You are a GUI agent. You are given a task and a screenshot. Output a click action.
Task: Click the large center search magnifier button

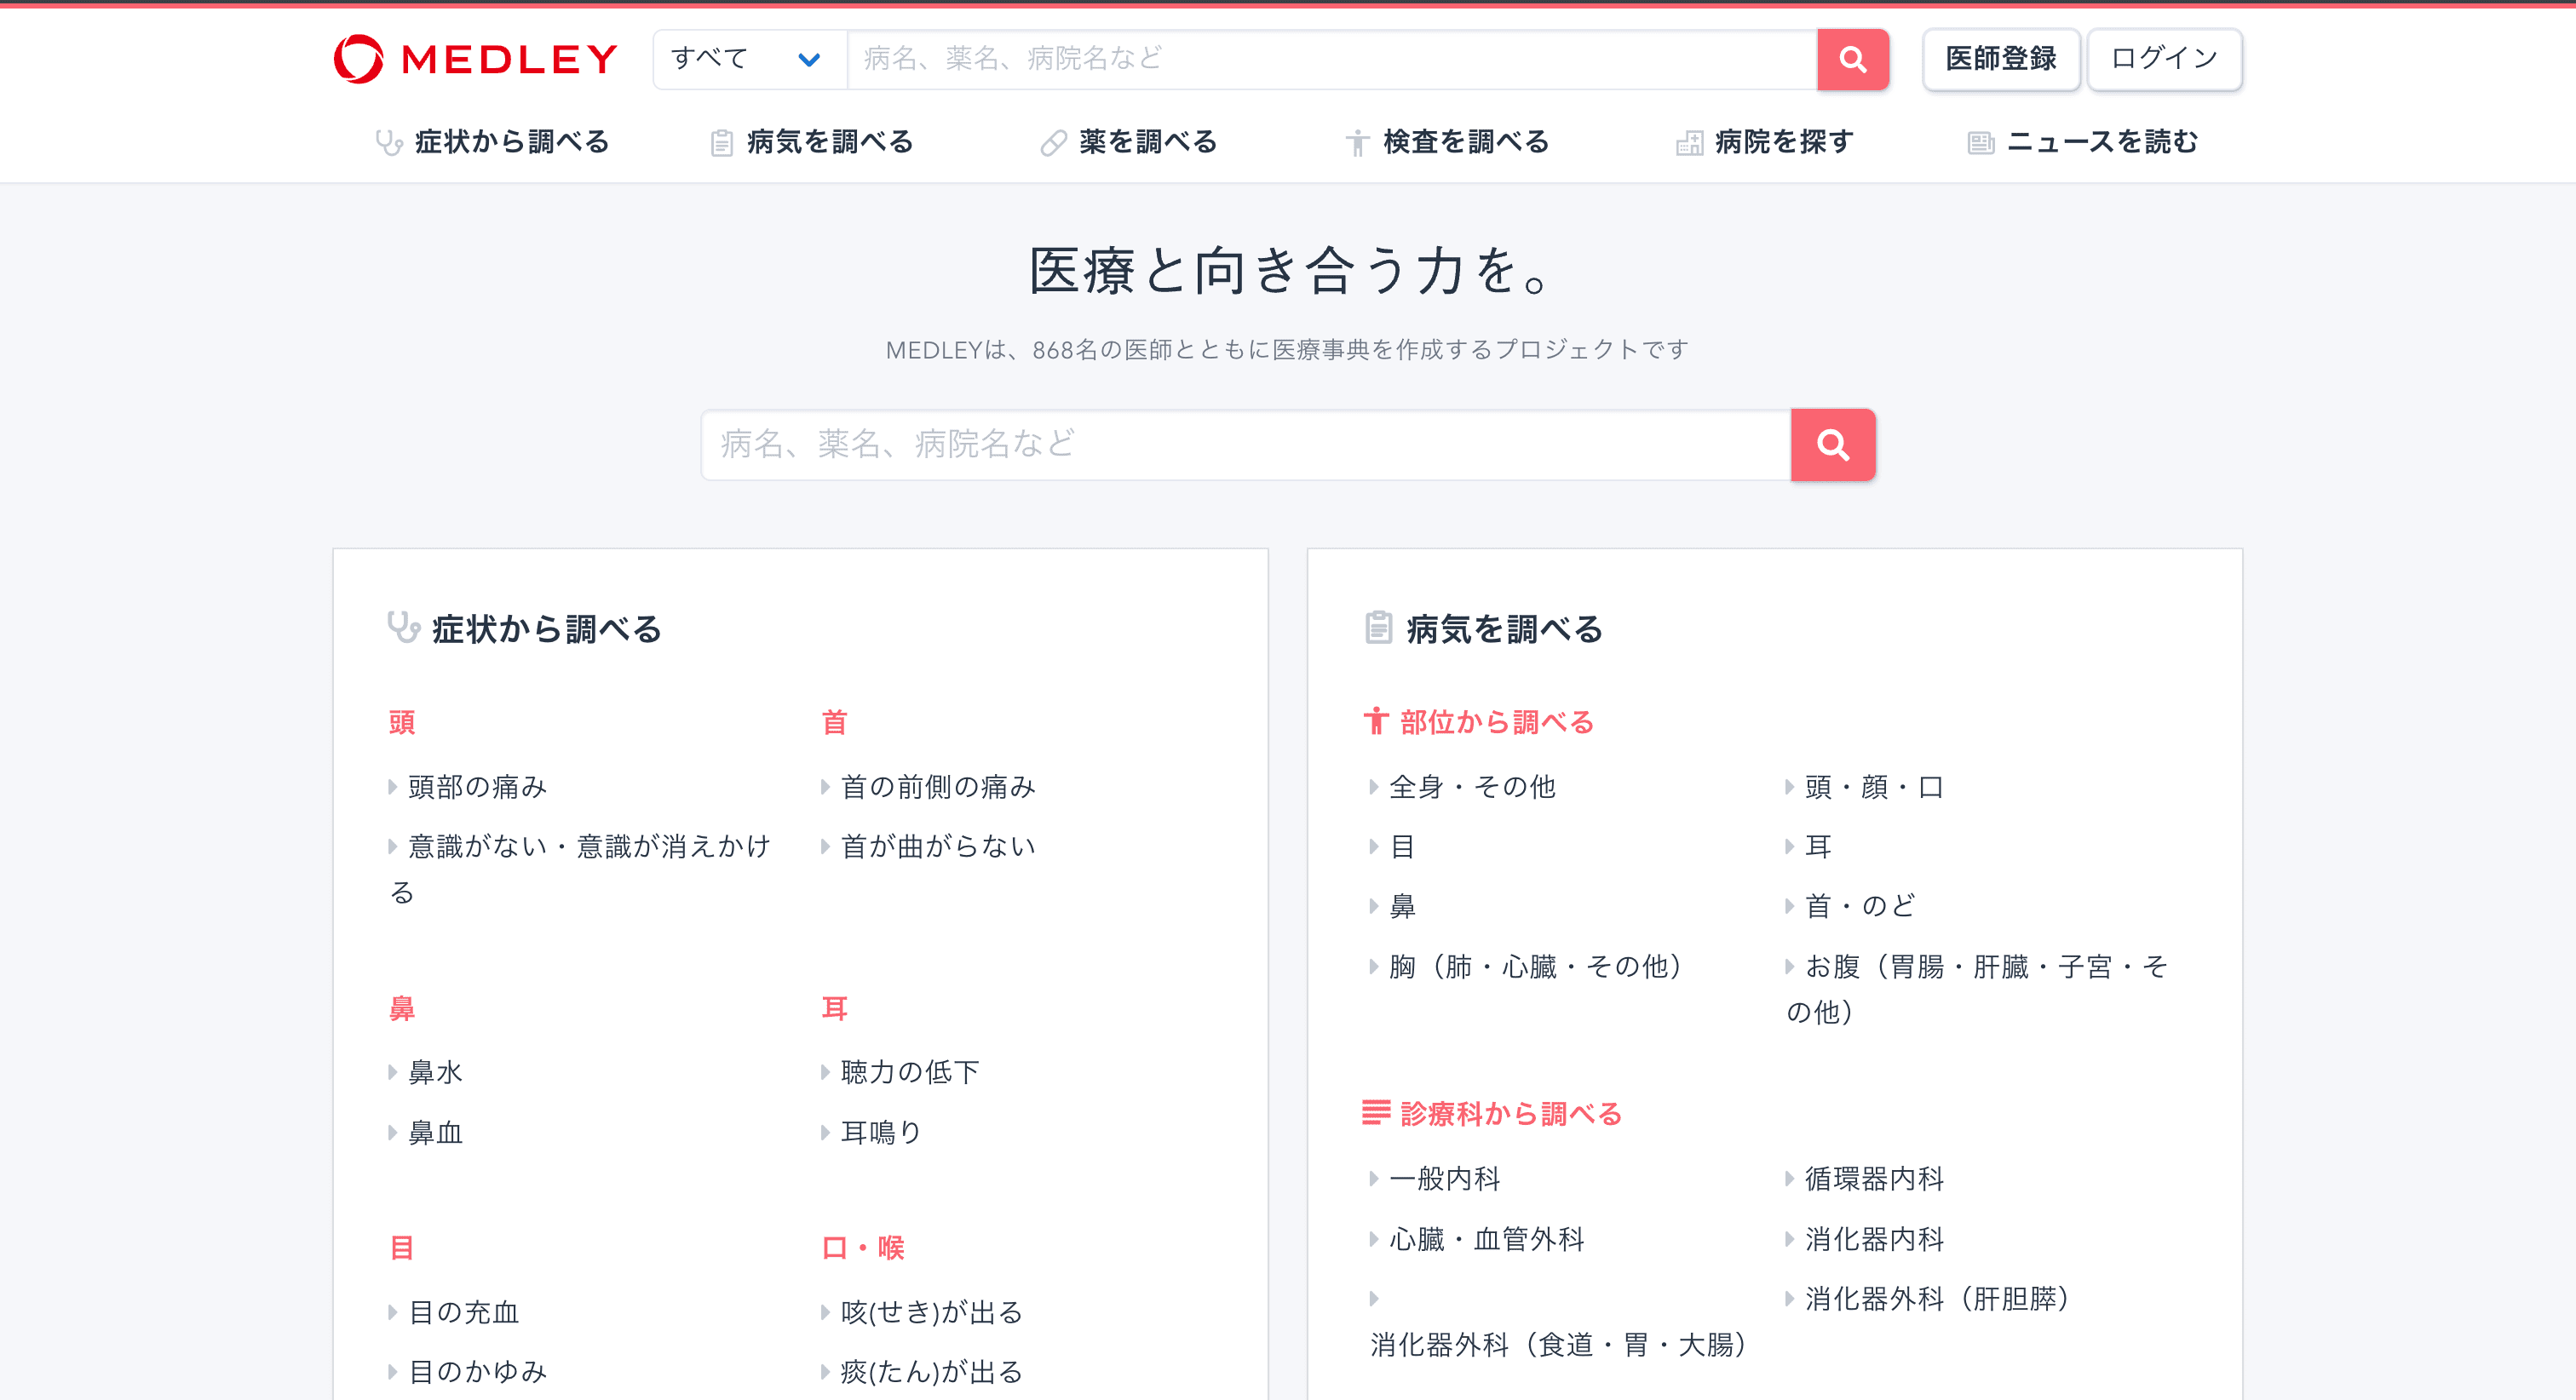1832,444
